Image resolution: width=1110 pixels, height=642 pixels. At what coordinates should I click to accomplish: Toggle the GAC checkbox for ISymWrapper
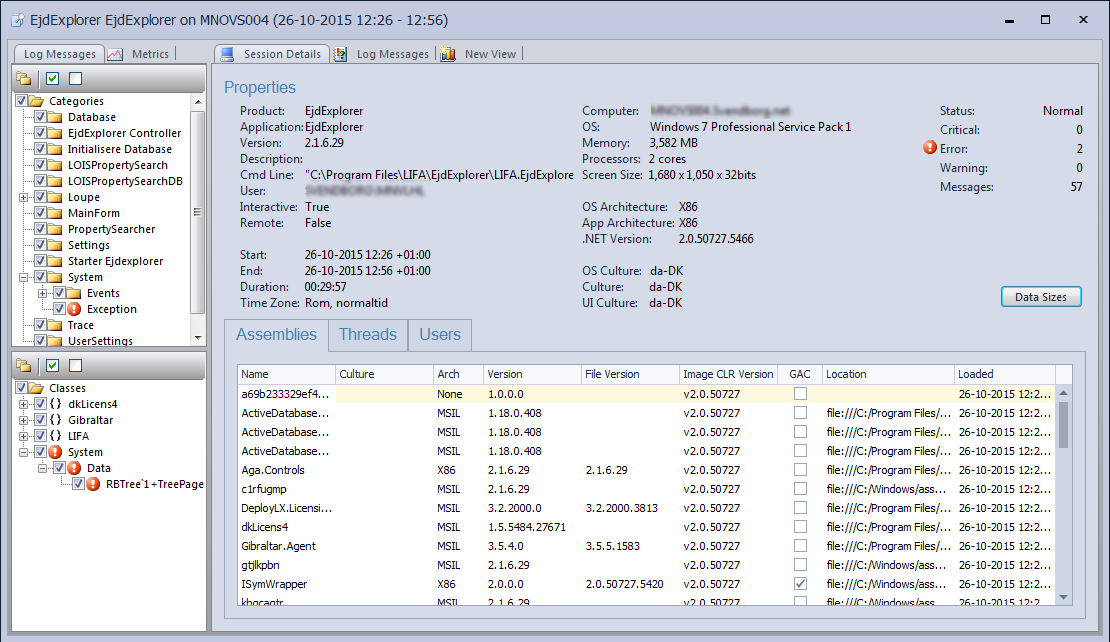799,584
